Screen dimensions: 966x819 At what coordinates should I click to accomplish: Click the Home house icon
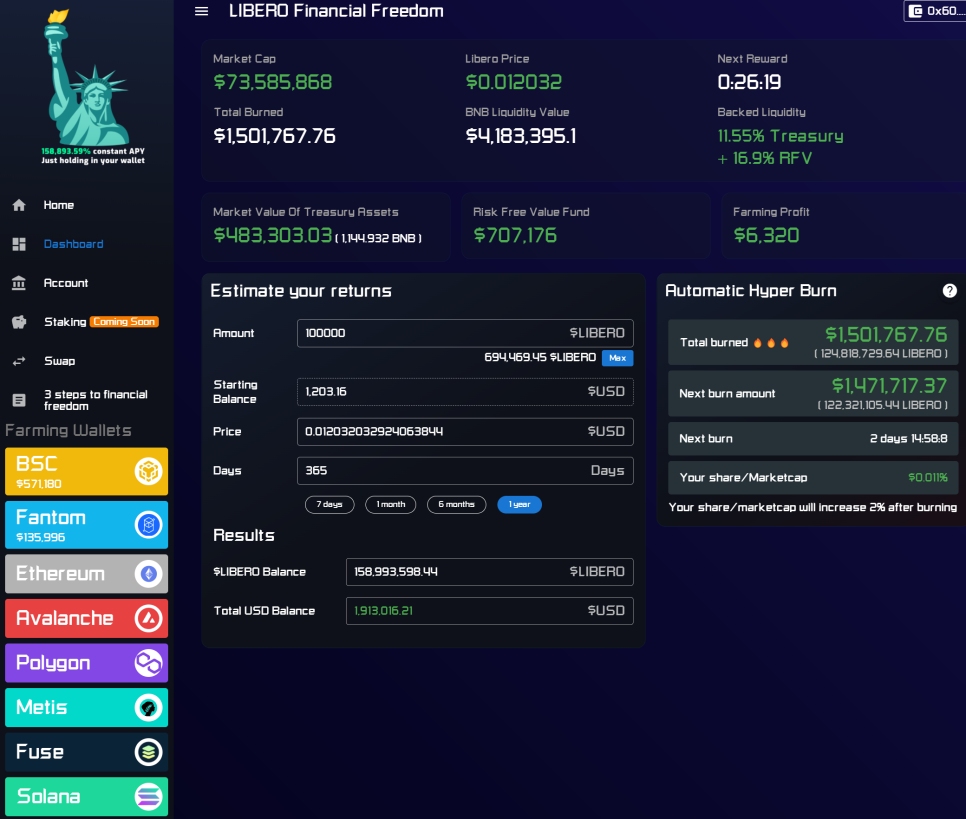tap(19, 205)
